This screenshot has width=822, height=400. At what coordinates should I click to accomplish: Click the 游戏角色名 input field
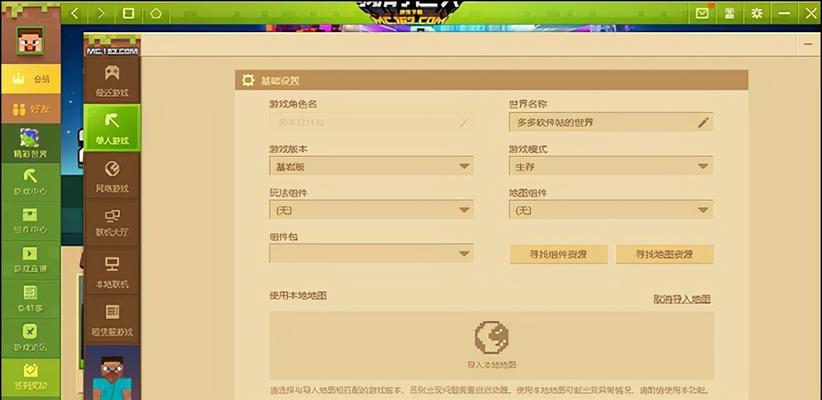(x=371, y=122)
